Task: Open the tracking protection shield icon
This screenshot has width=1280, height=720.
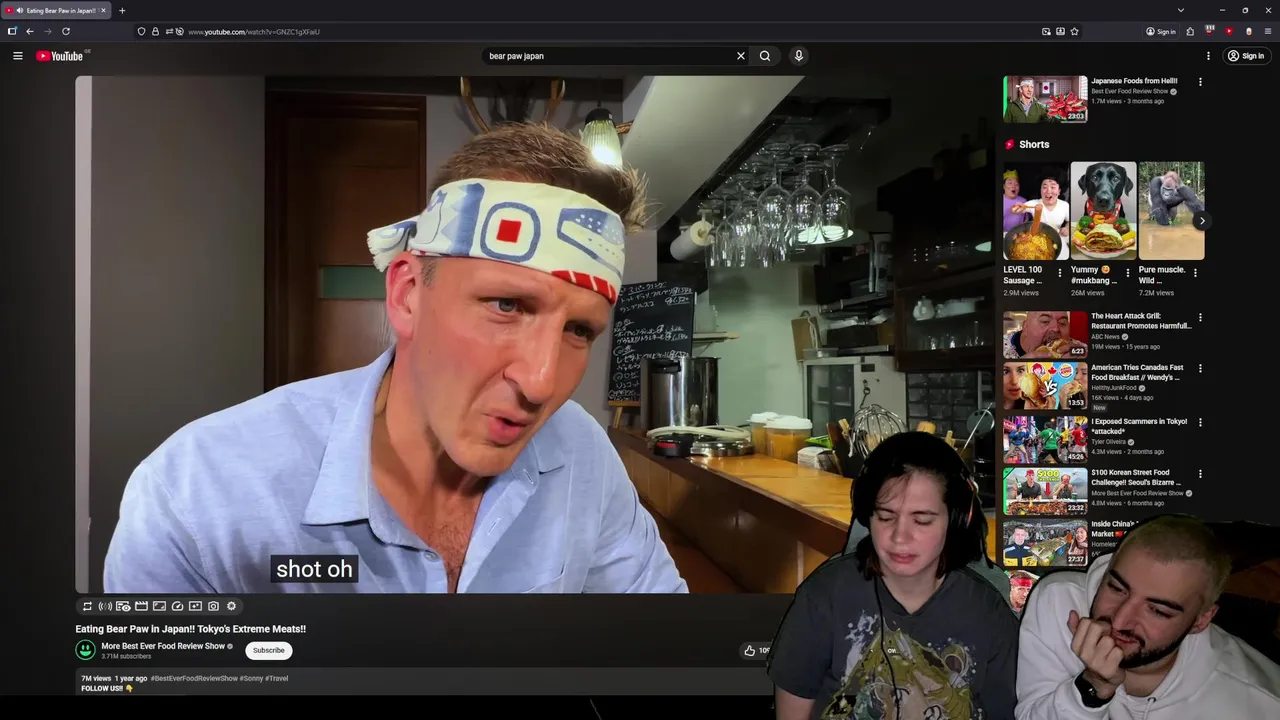Action: click(x=141, y=31)
